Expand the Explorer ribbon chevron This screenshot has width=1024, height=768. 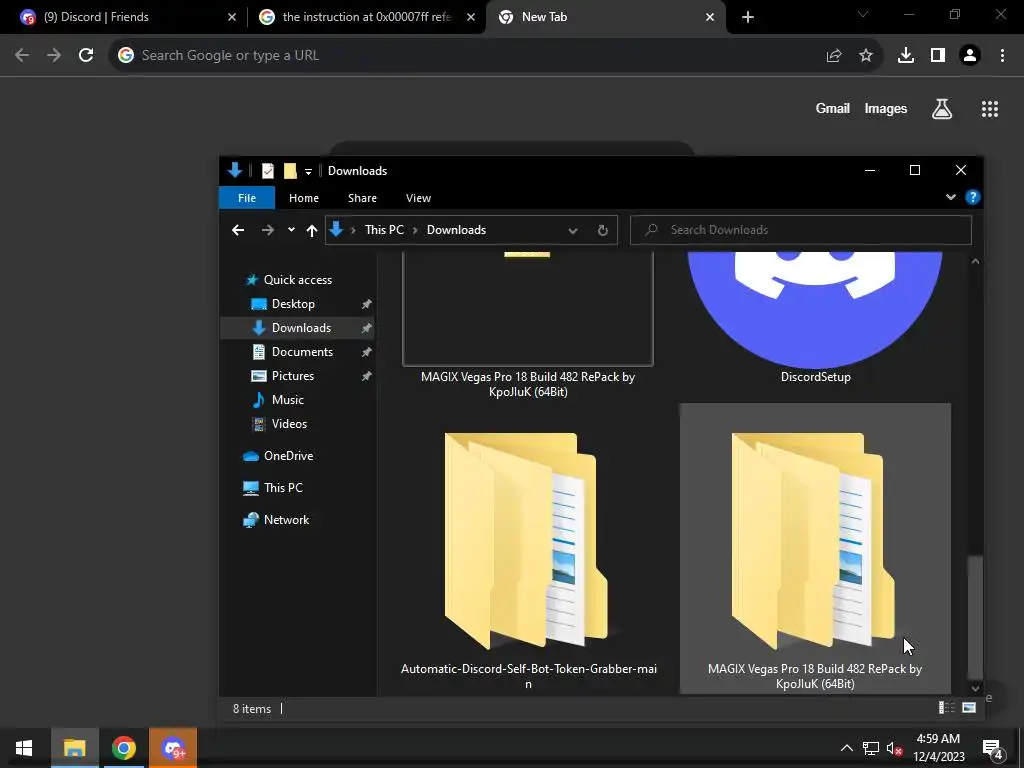[x=951, y=197]
